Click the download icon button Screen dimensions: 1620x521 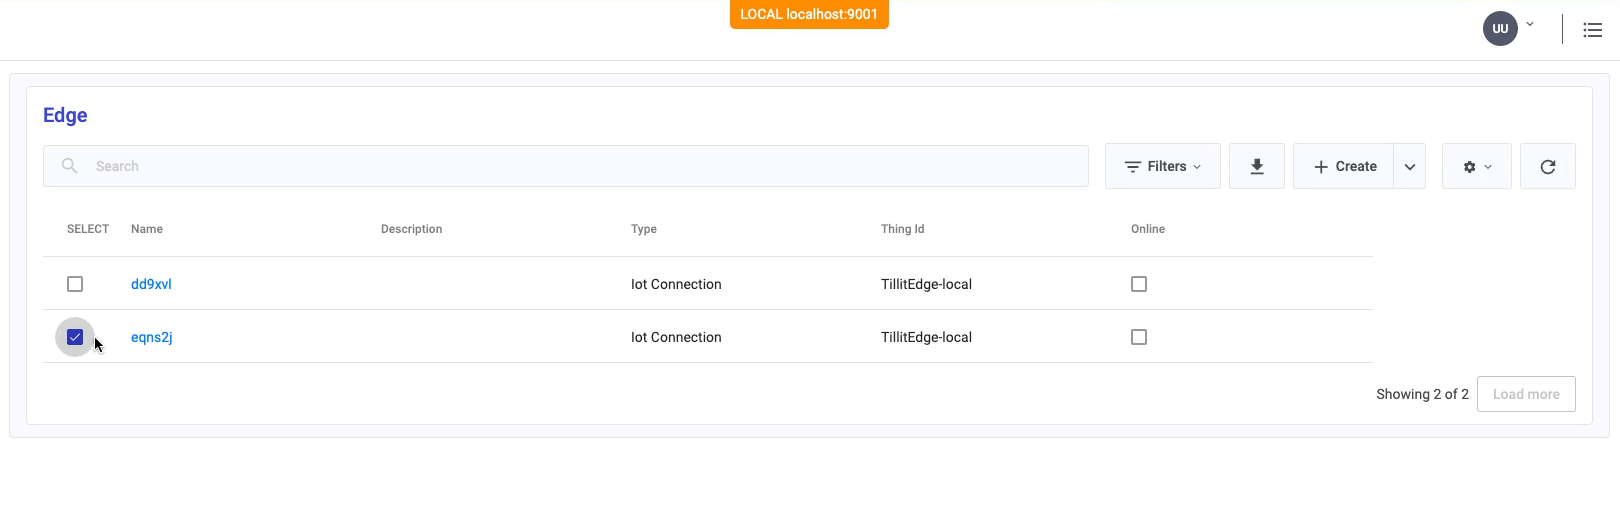pos(1256,166)
